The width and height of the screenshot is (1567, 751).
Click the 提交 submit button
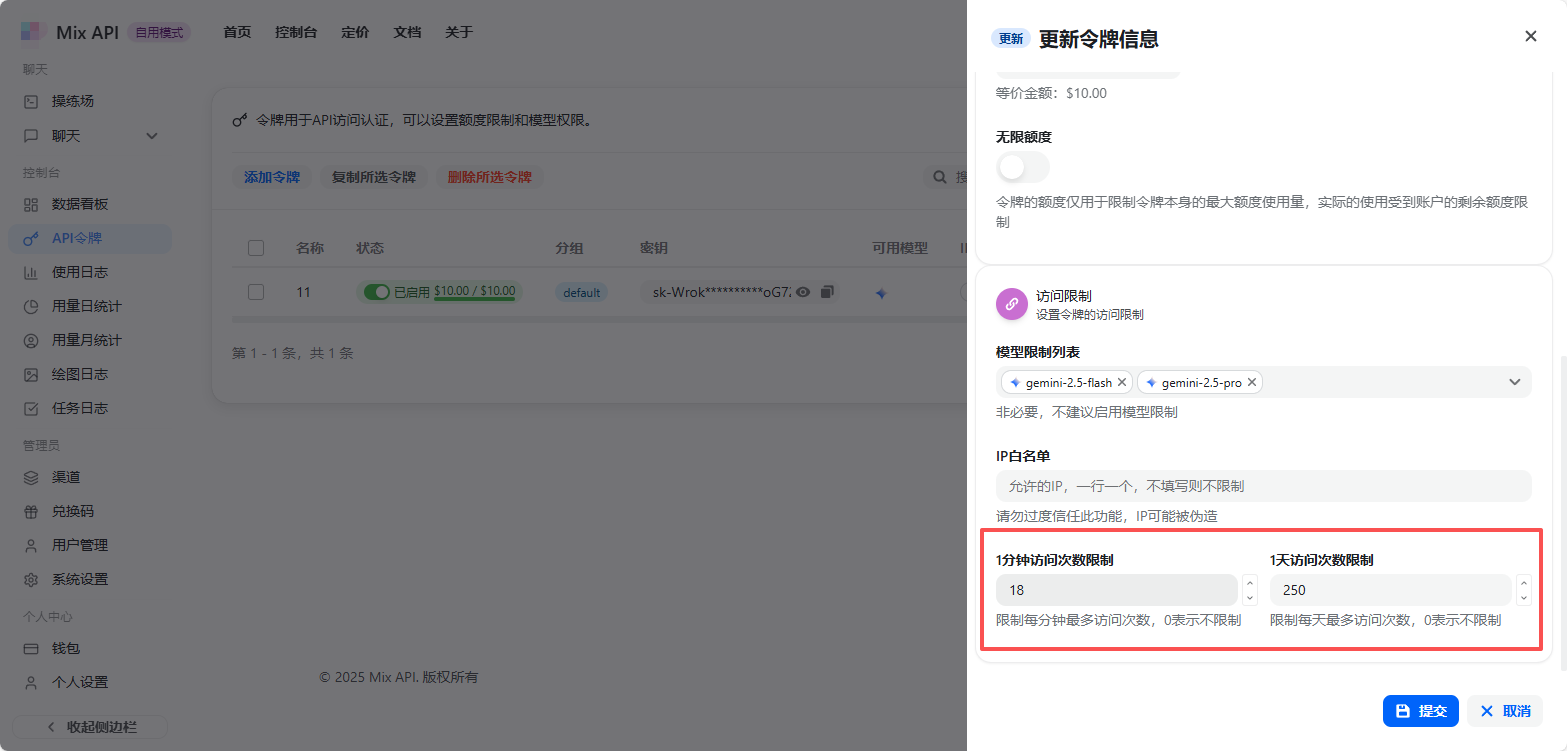coord(1420,711)
